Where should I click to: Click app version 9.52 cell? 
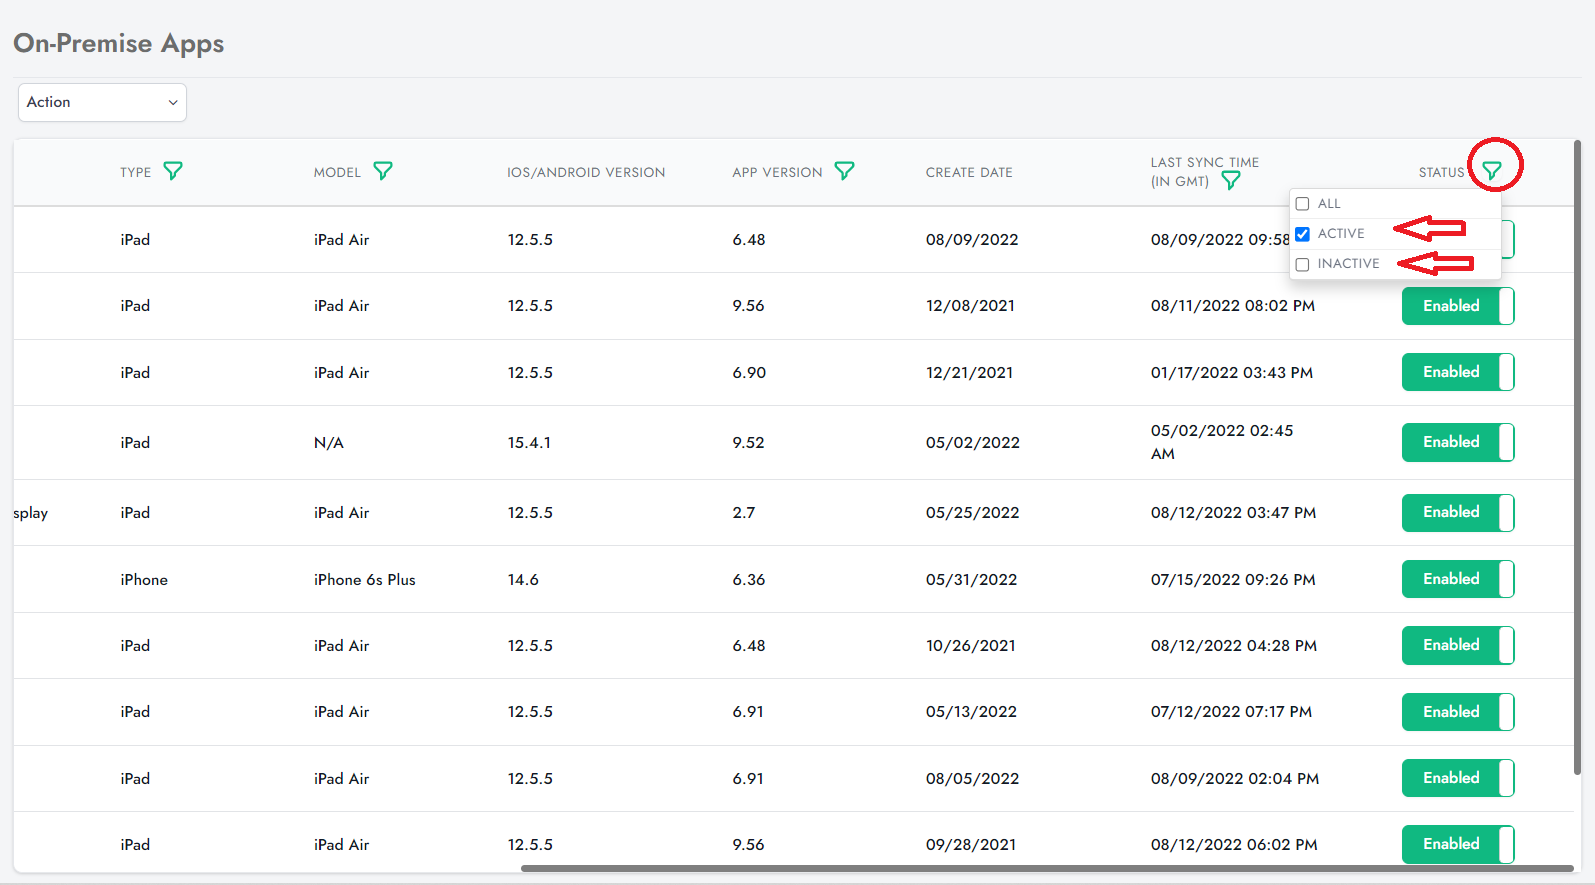[x=748, y=442]
